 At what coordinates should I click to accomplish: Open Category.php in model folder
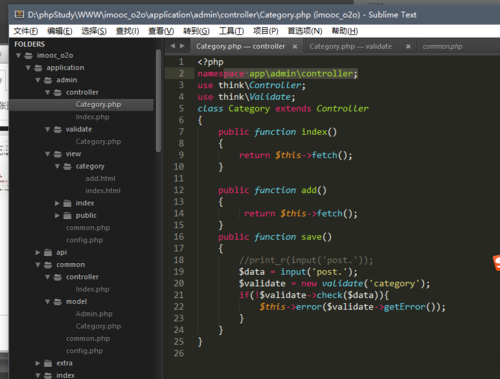click(x=98, y=326)
